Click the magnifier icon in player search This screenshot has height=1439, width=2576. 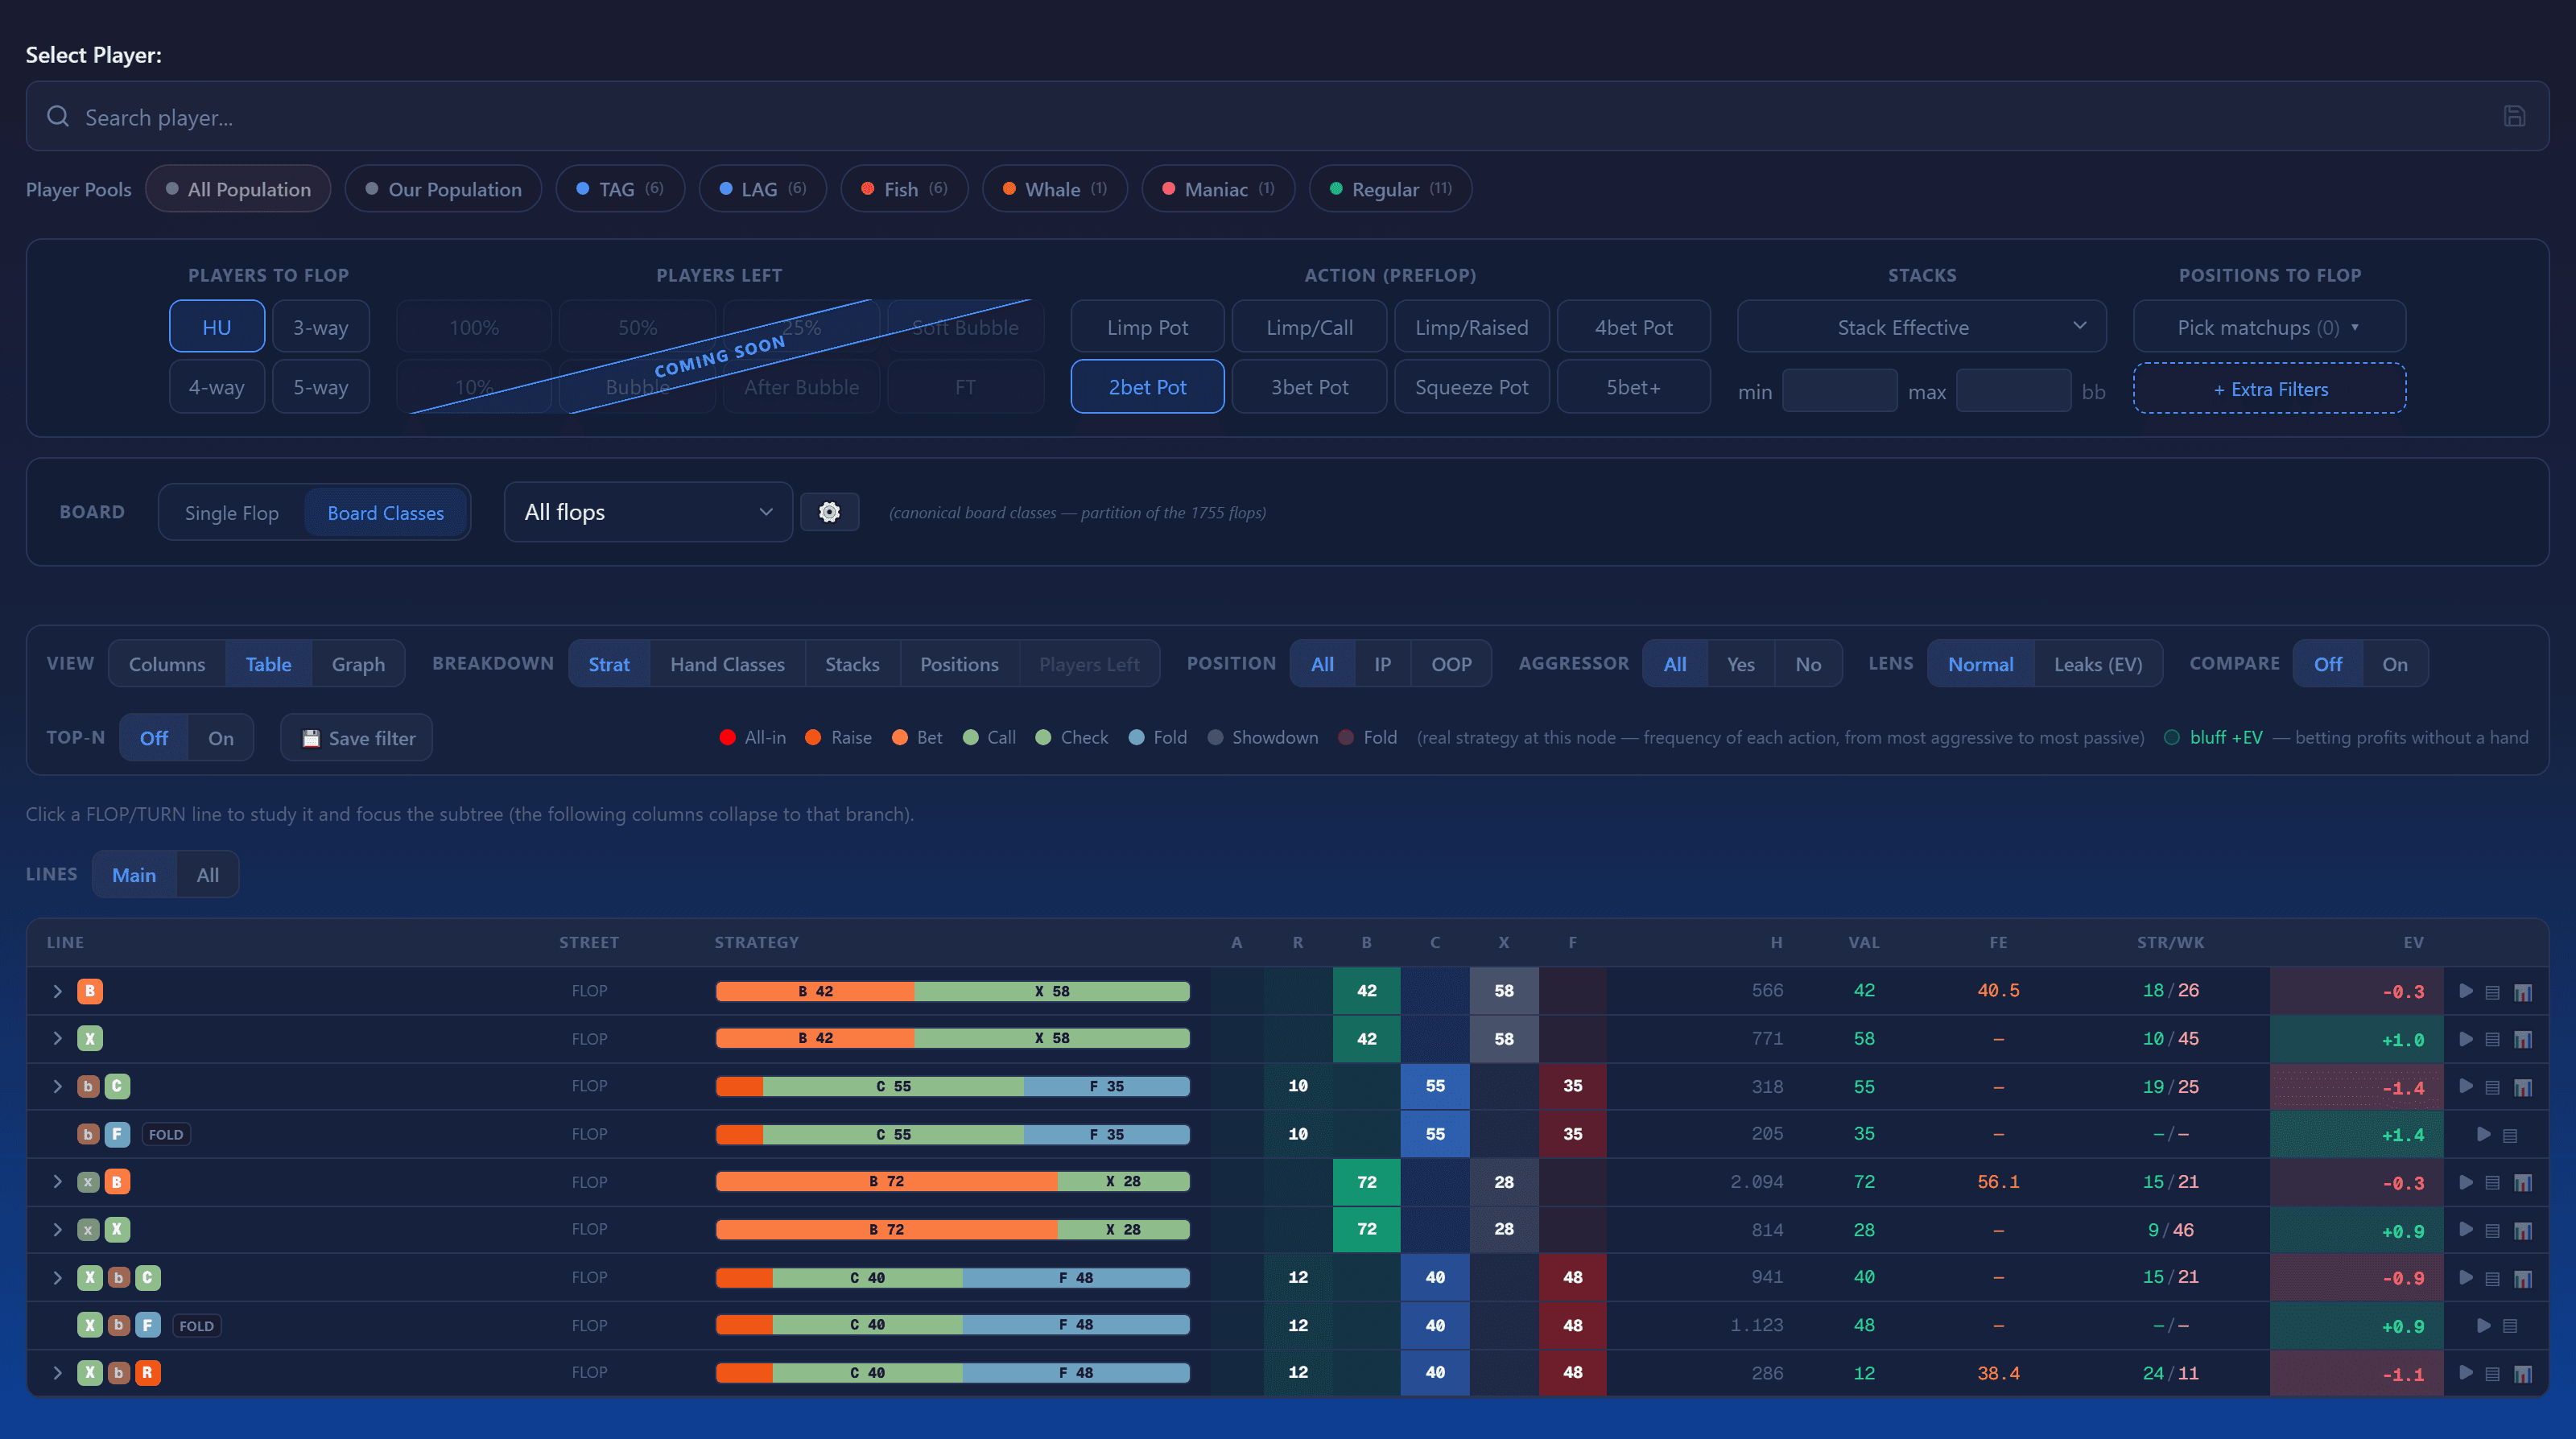[58, 116]
